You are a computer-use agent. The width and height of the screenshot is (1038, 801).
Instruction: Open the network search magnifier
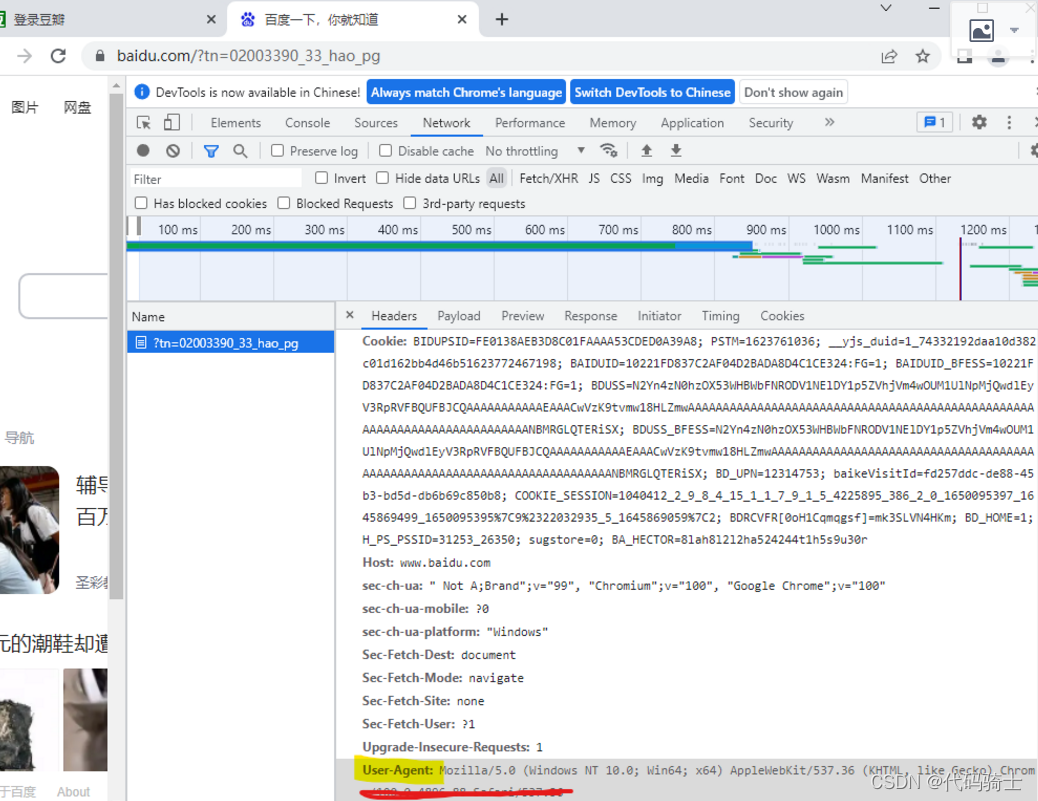point(240,151)
